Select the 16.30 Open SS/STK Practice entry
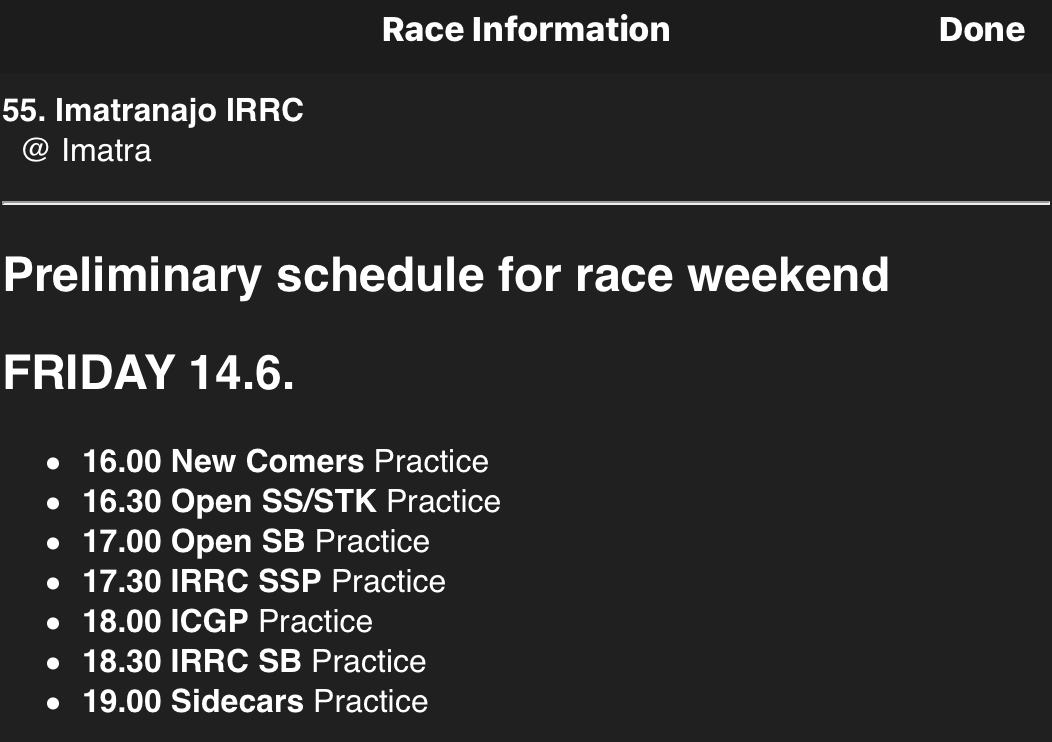1052x742 pixels. (x=292, y=502)
